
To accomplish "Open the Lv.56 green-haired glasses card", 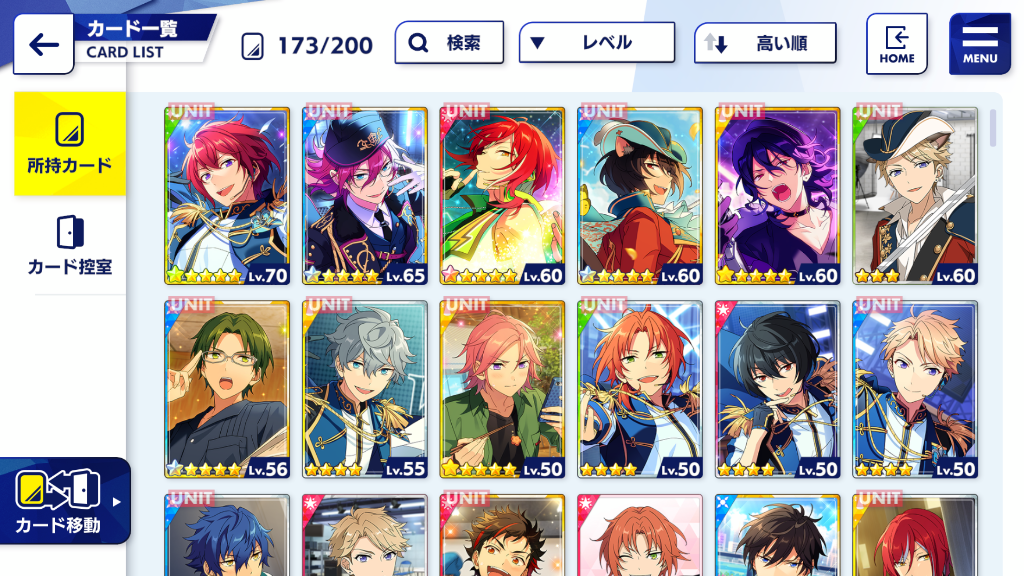I will coord(227,389).
